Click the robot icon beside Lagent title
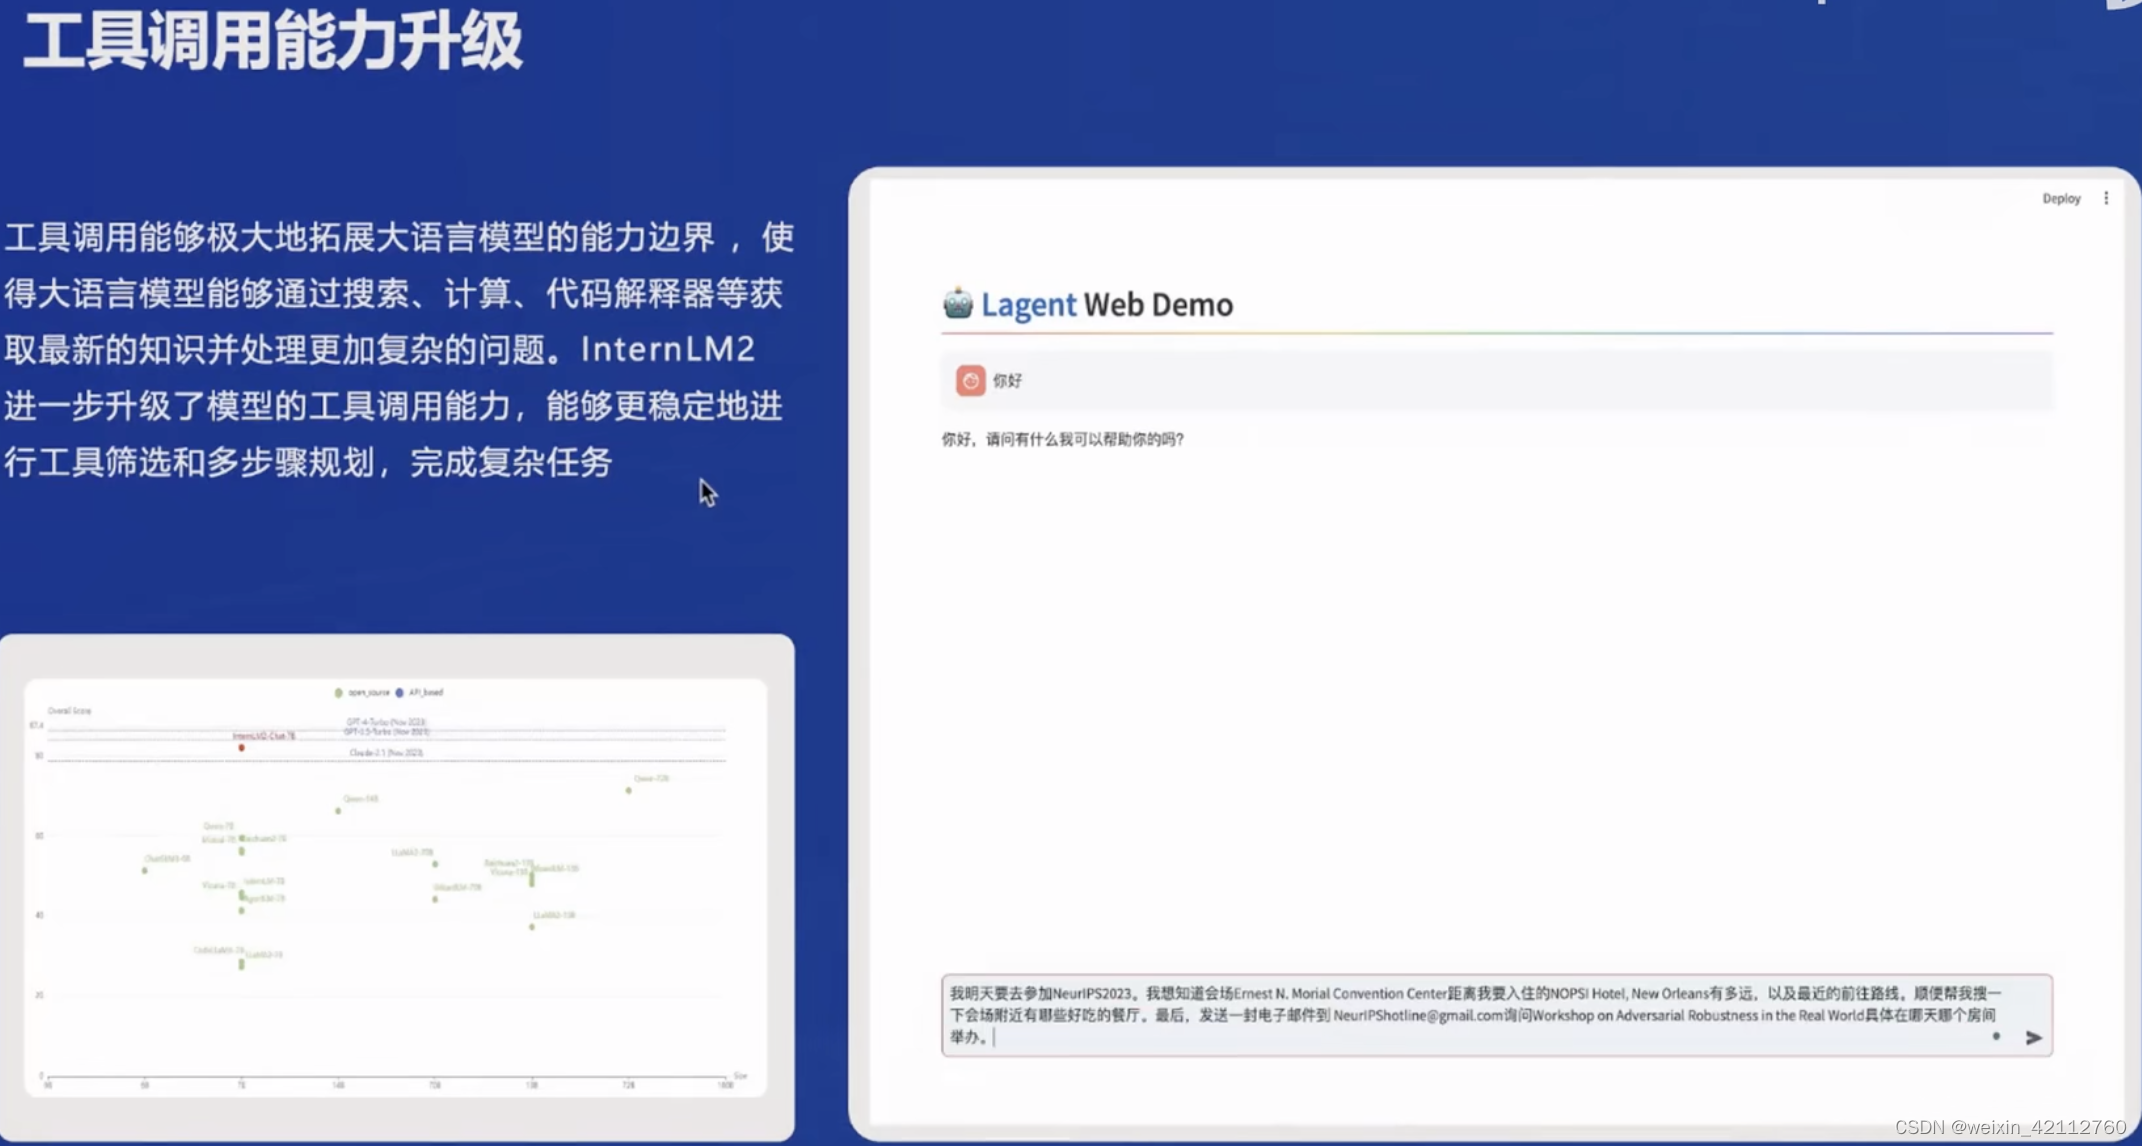 tap(958, 303)
